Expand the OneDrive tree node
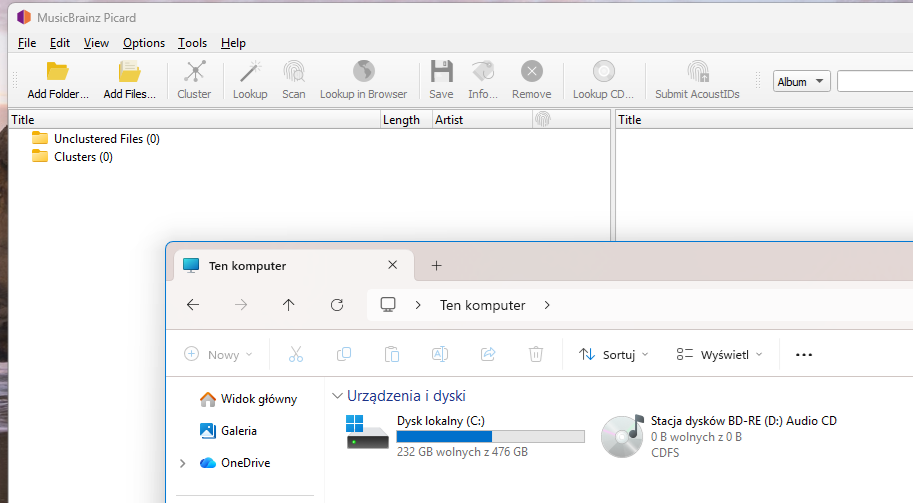 click(182, 463)
